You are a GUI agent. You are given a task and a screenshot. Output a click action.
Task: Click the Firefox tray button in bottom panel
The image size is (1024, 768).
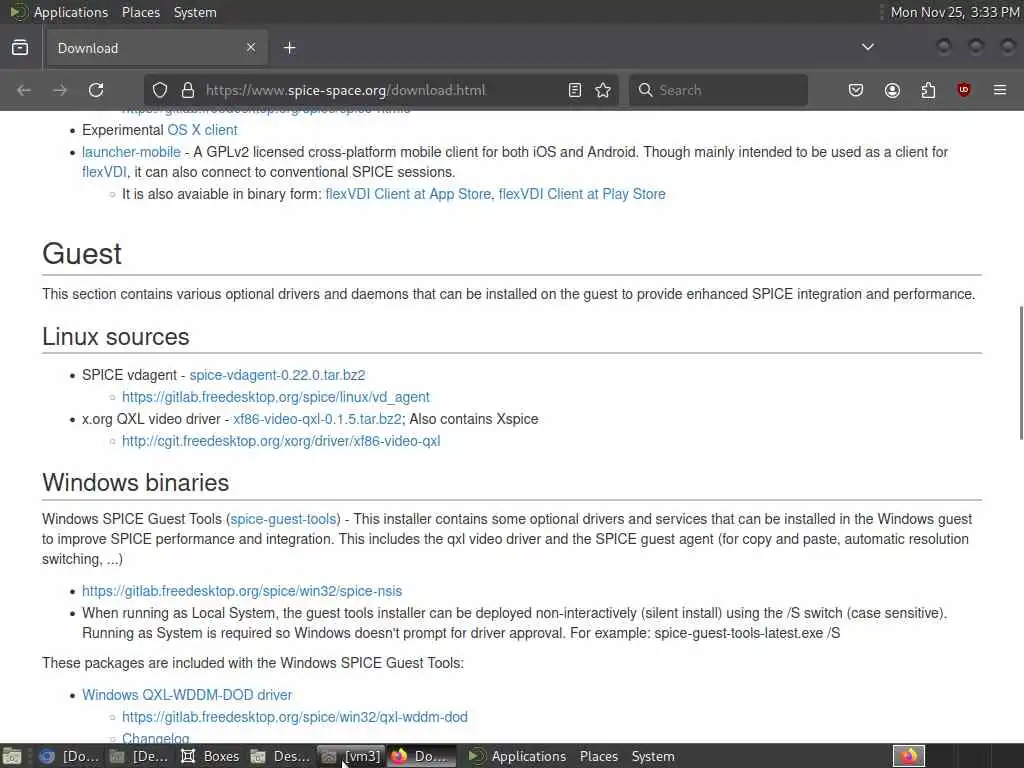(909, 756)
